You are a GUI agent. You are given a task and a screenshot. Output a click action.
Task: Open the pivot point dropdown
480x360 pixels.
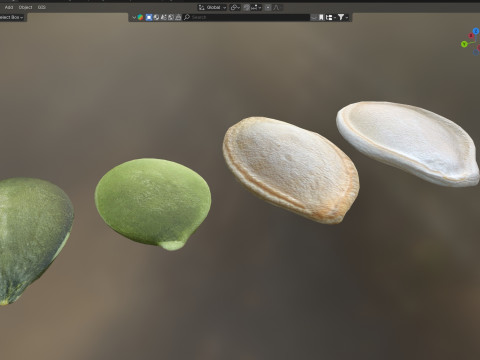pyautogui.click(x=235, y=7)
